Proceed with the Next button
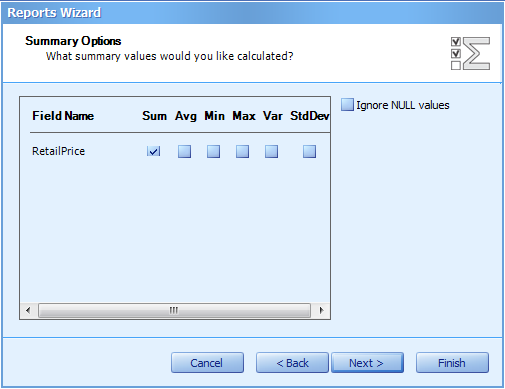 pos(367,363)
